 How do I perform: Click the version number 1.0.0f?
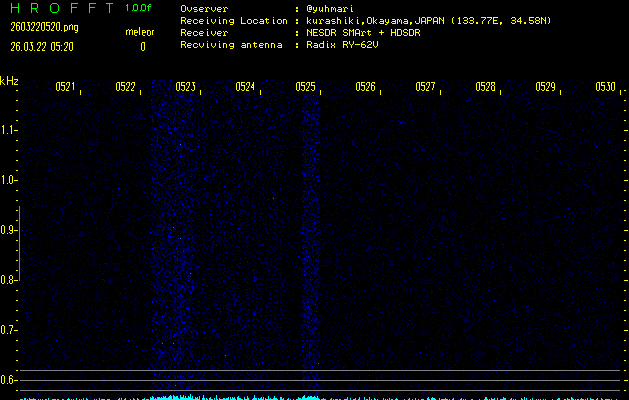[138, 8]
